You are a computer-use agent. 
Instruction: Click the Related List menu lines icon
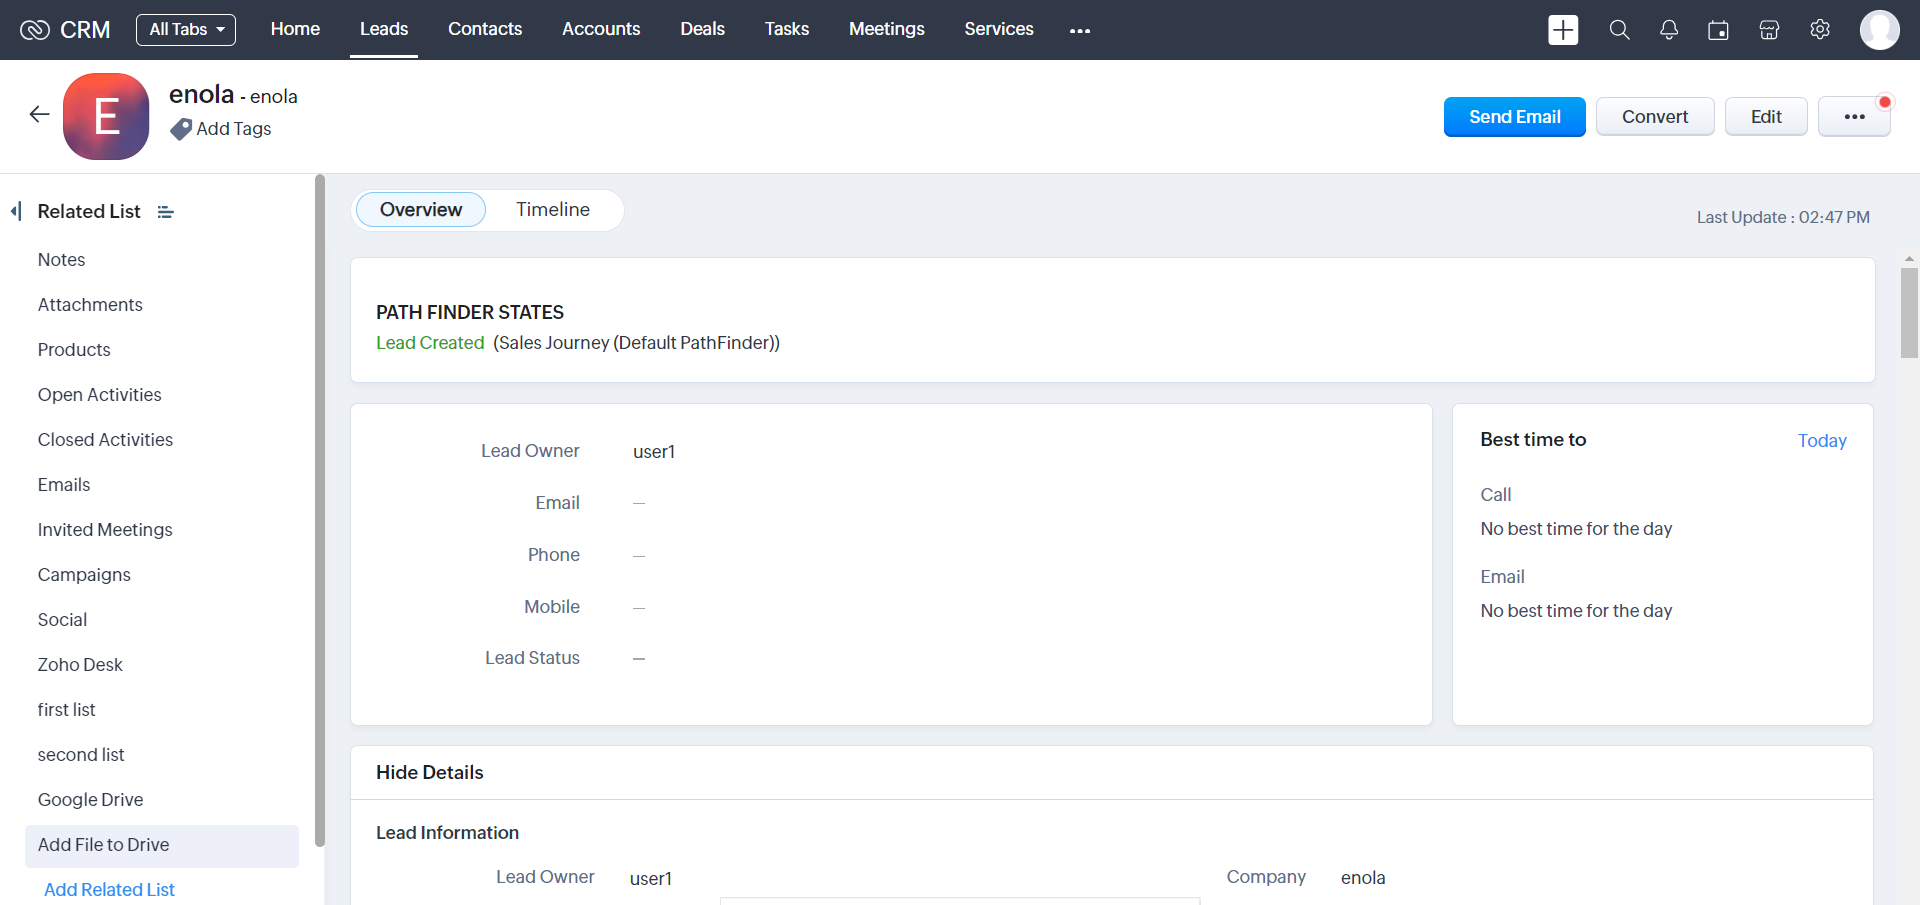coord(166,212)
